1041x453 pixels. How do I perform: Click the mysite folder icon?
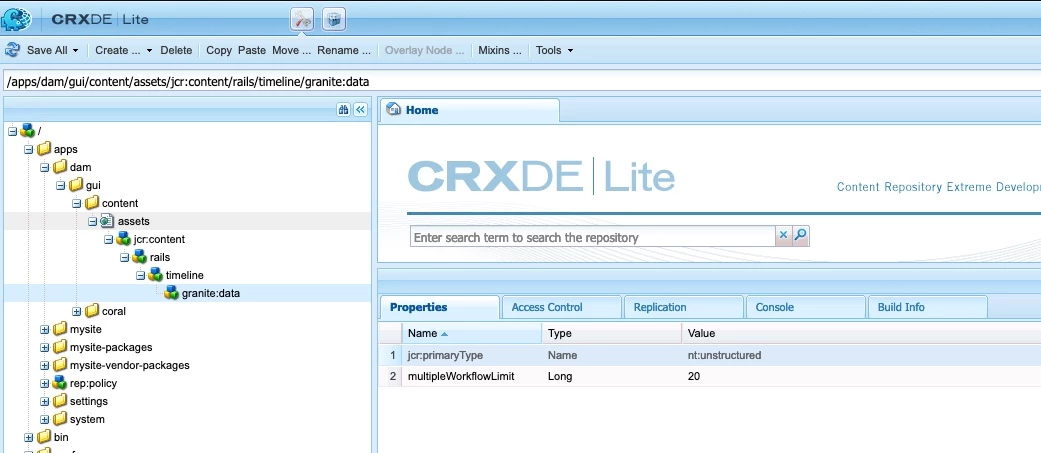point(60,329)
